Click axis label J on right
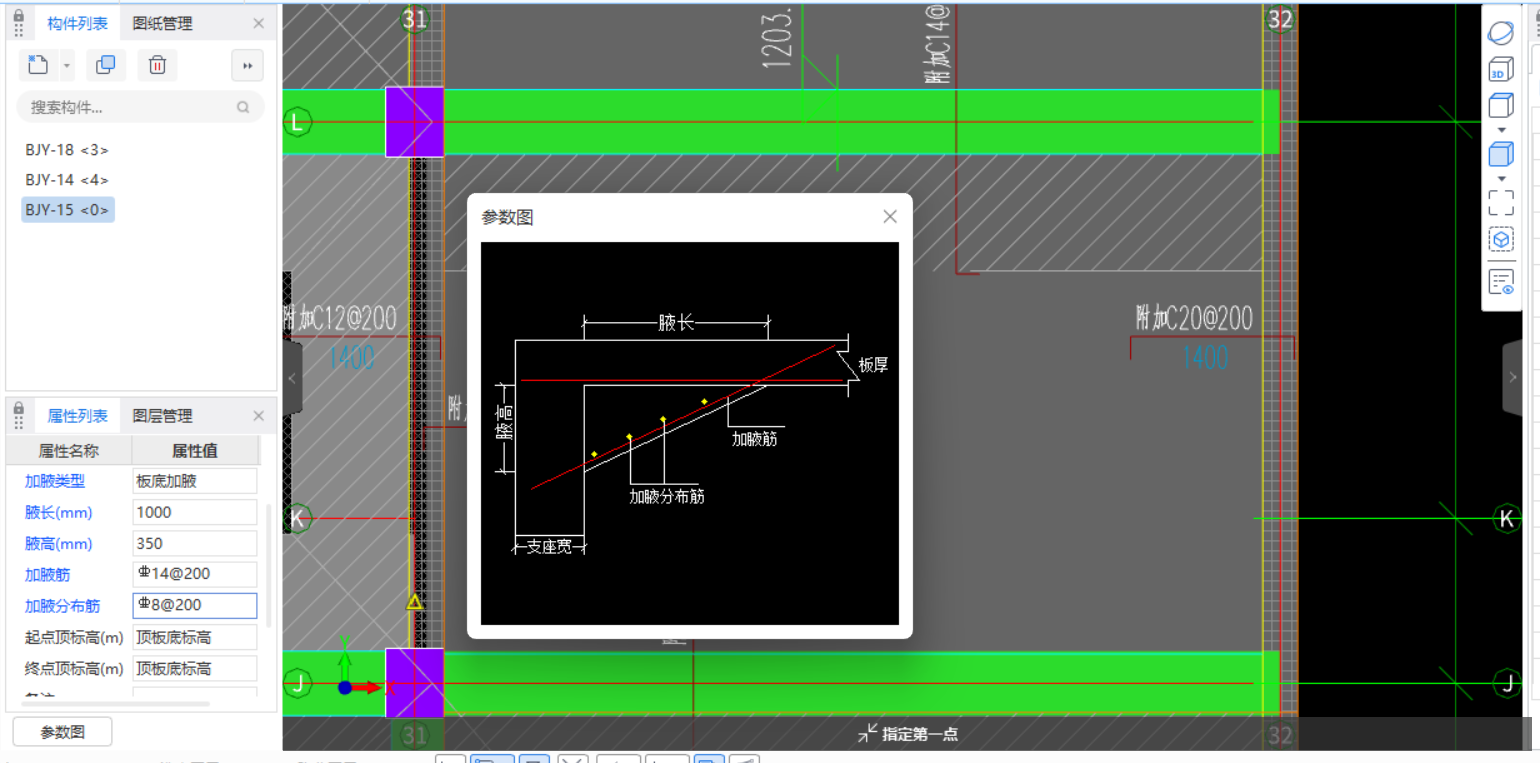The height and width of the screenshot is (763, 1540). pos(1507,684)
